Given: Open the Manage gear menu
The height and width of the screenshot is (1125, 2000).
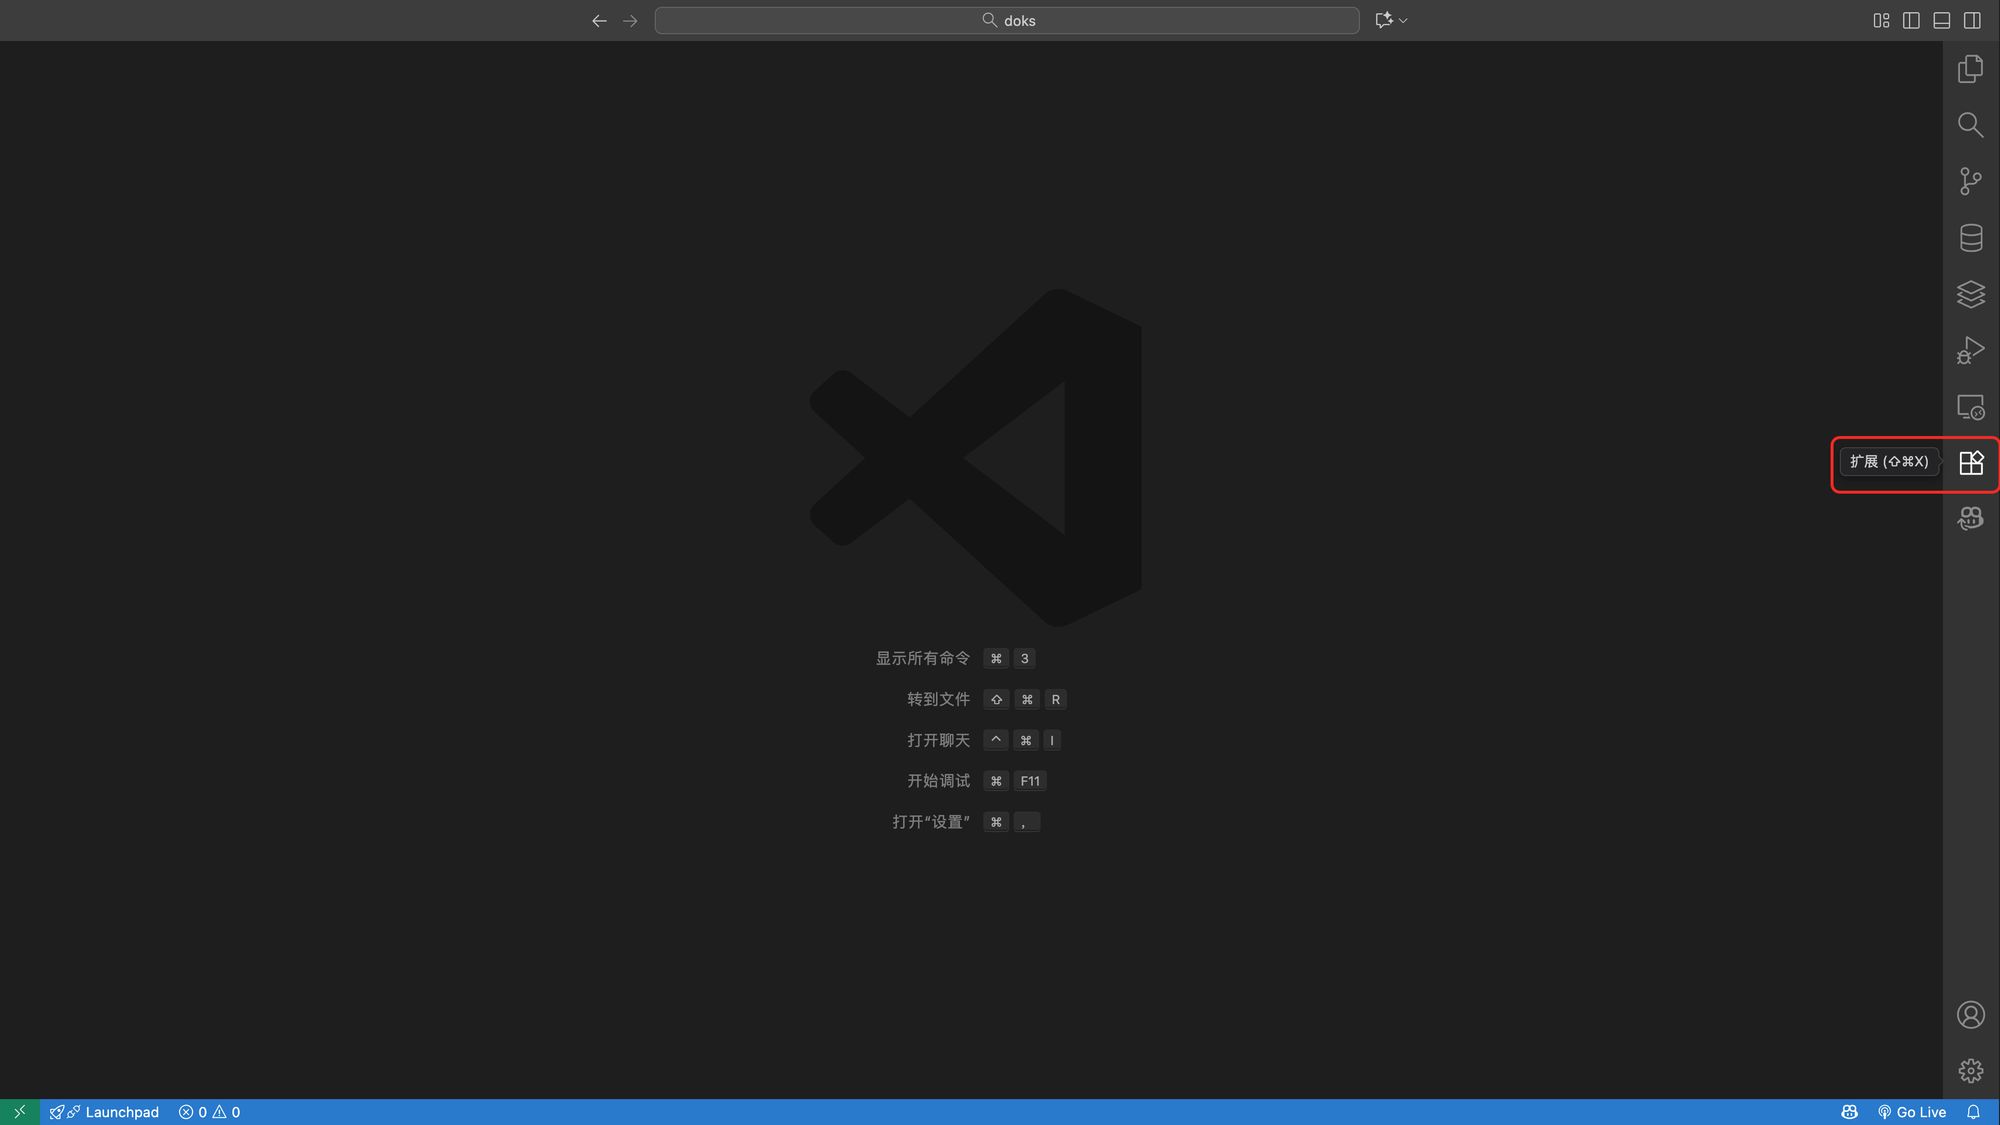Looking at the screenshot, I should [1970, 1071].
